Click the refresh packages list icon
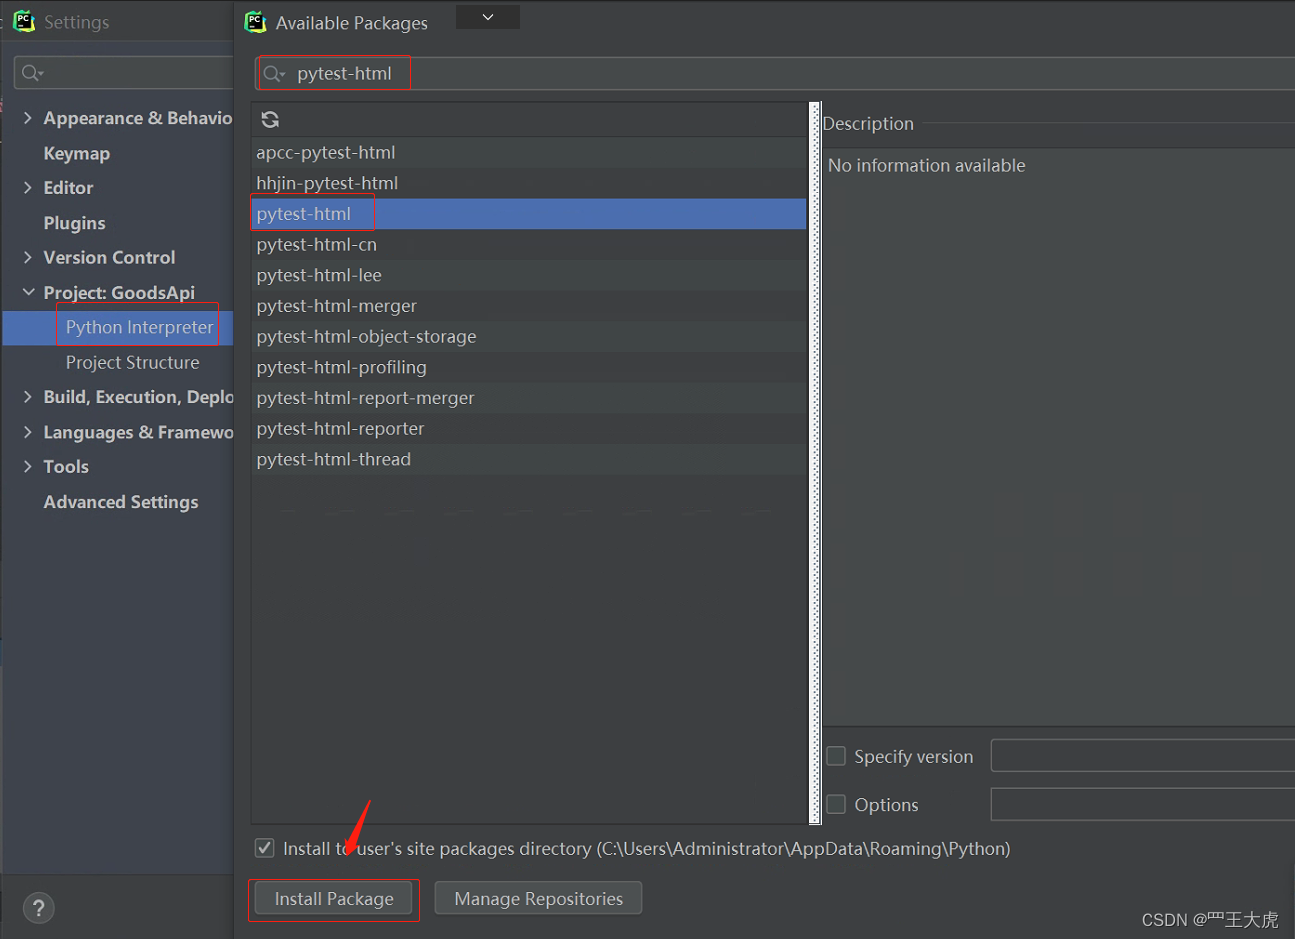 [x=270, y=120]
